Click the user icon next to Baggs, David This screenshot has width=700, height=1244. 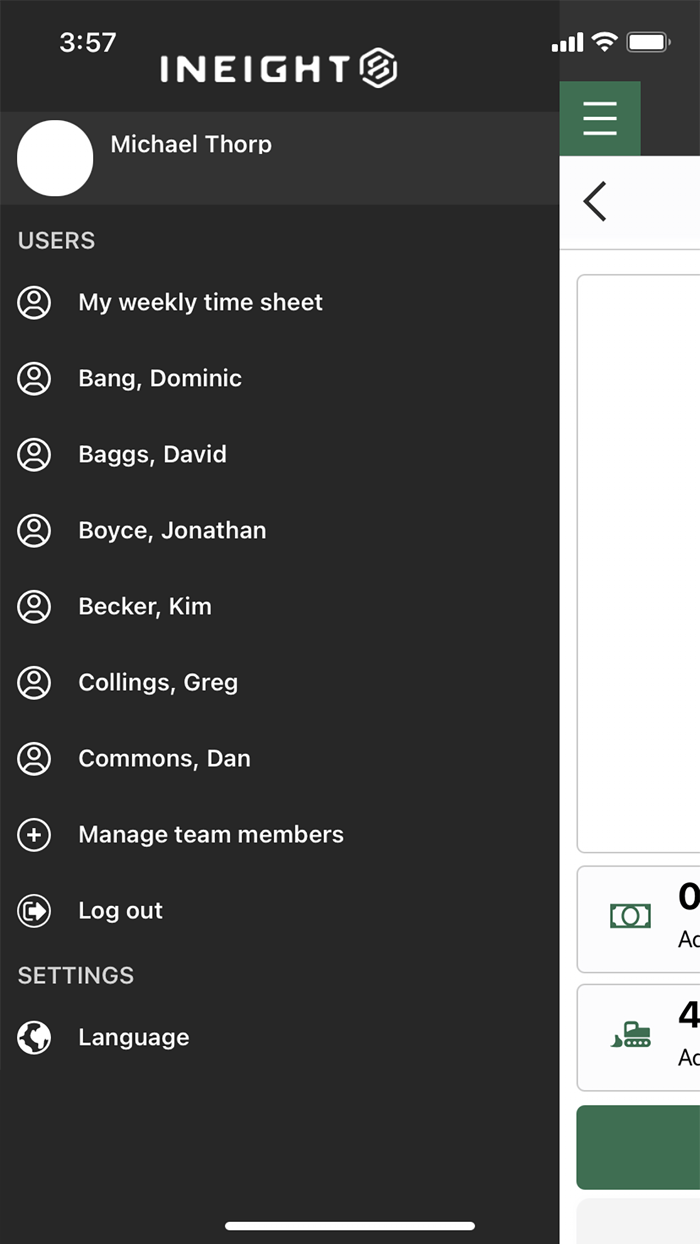[35, 454]
